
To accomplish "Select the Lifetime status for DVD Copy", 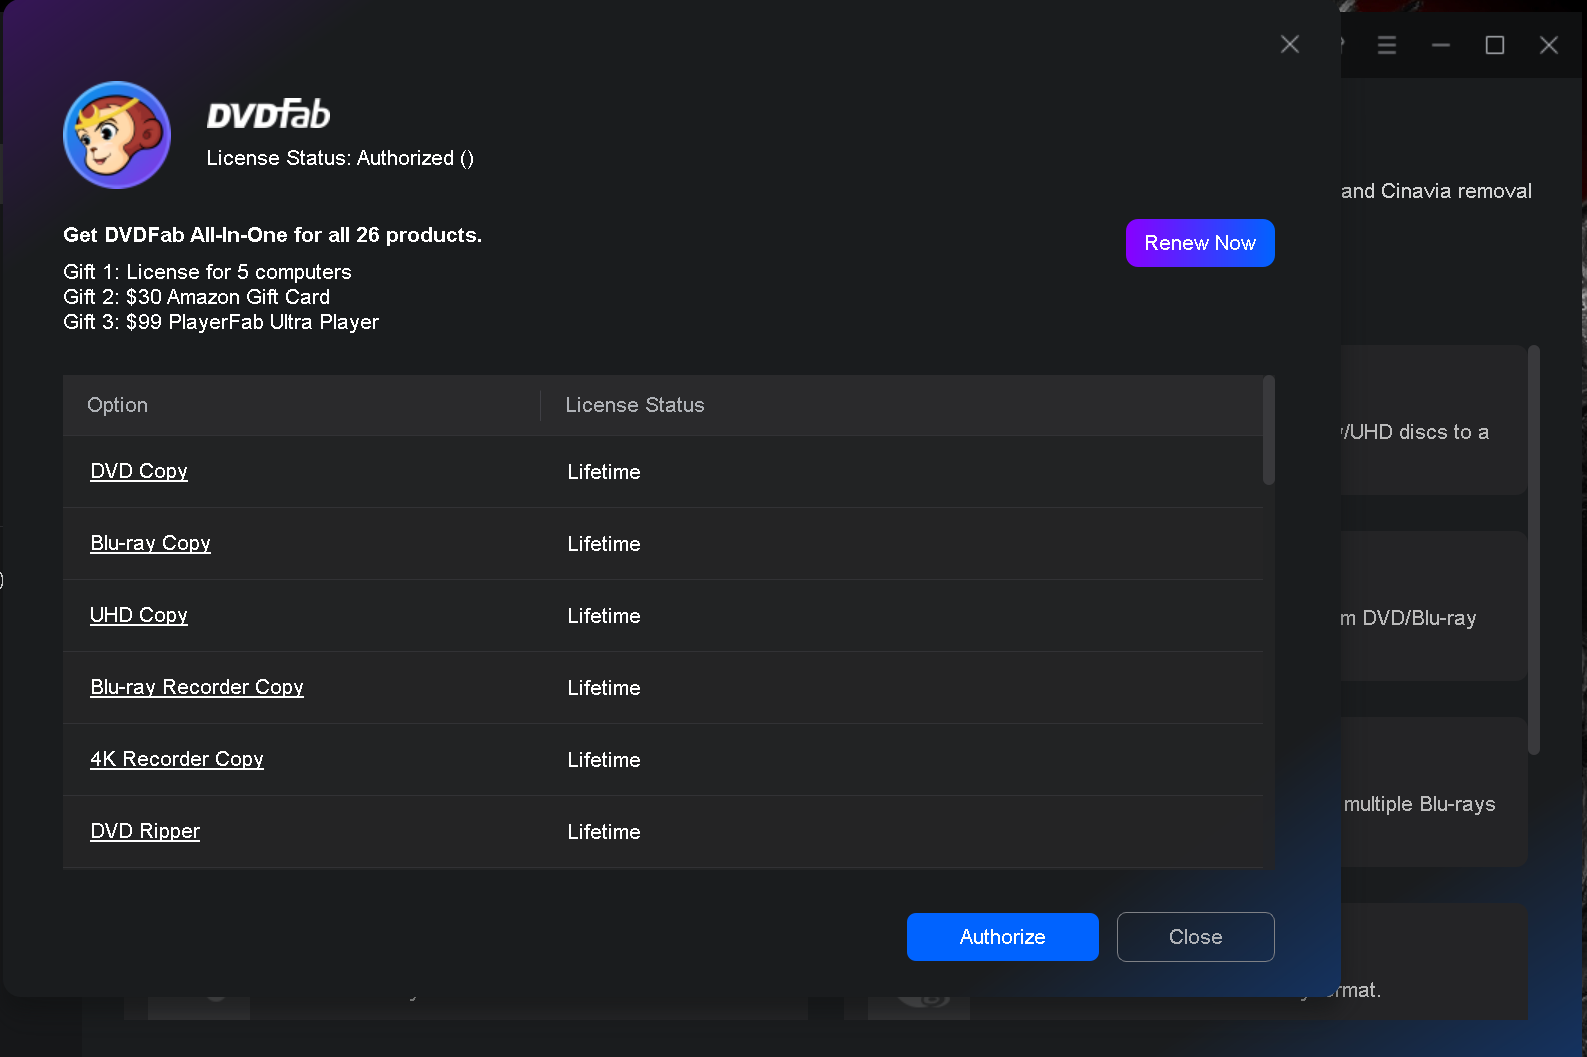I will 604,472.
